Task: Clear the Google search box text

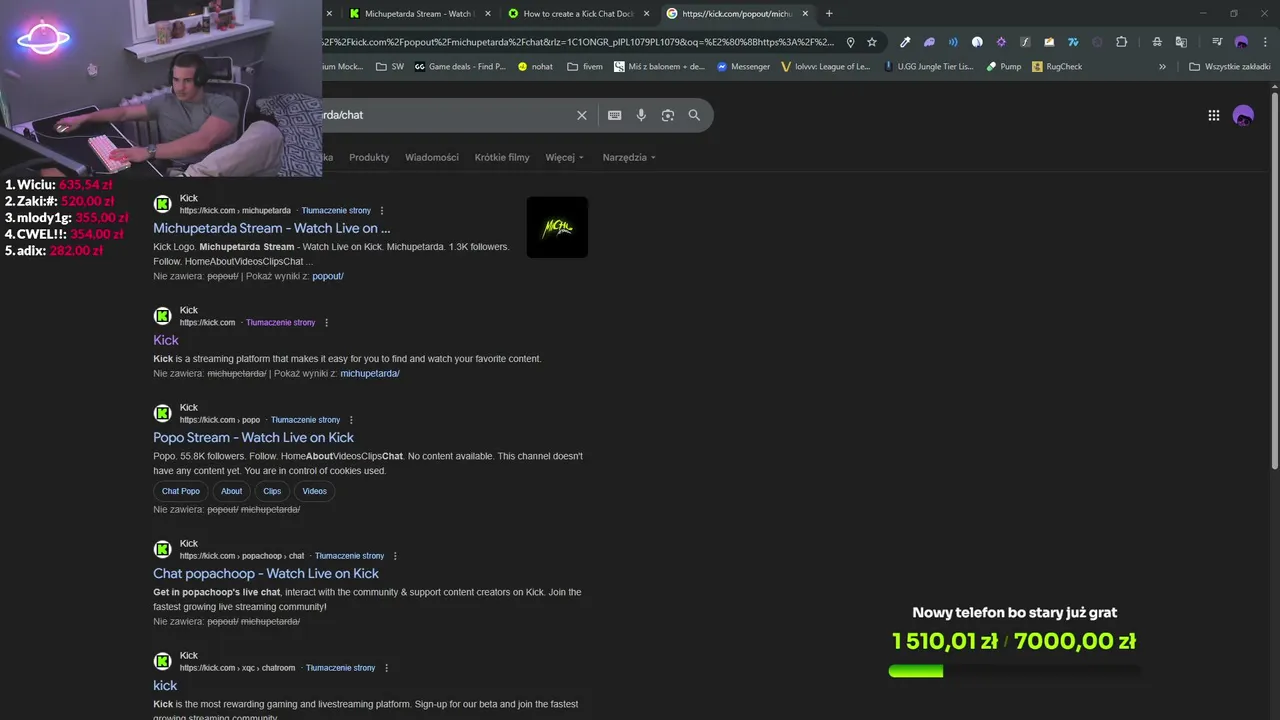Action: pos(582,115)
